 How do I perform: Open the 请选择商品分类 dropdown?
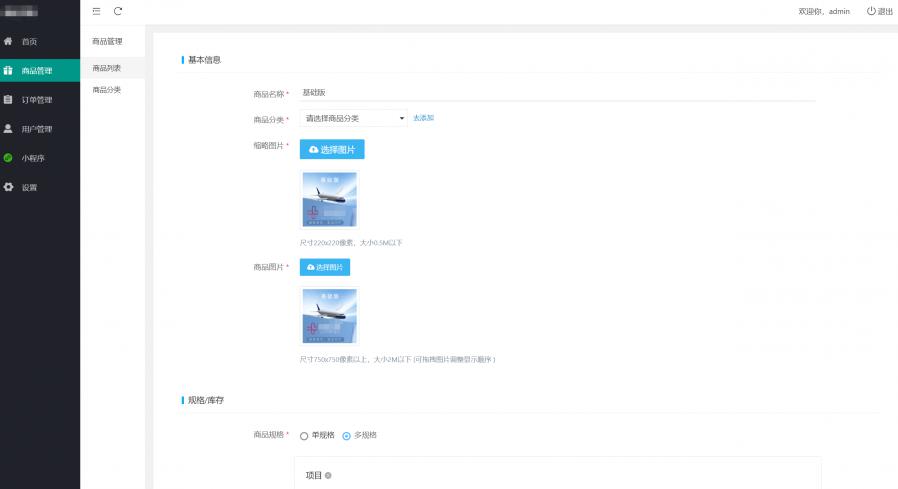coord(353,118)
